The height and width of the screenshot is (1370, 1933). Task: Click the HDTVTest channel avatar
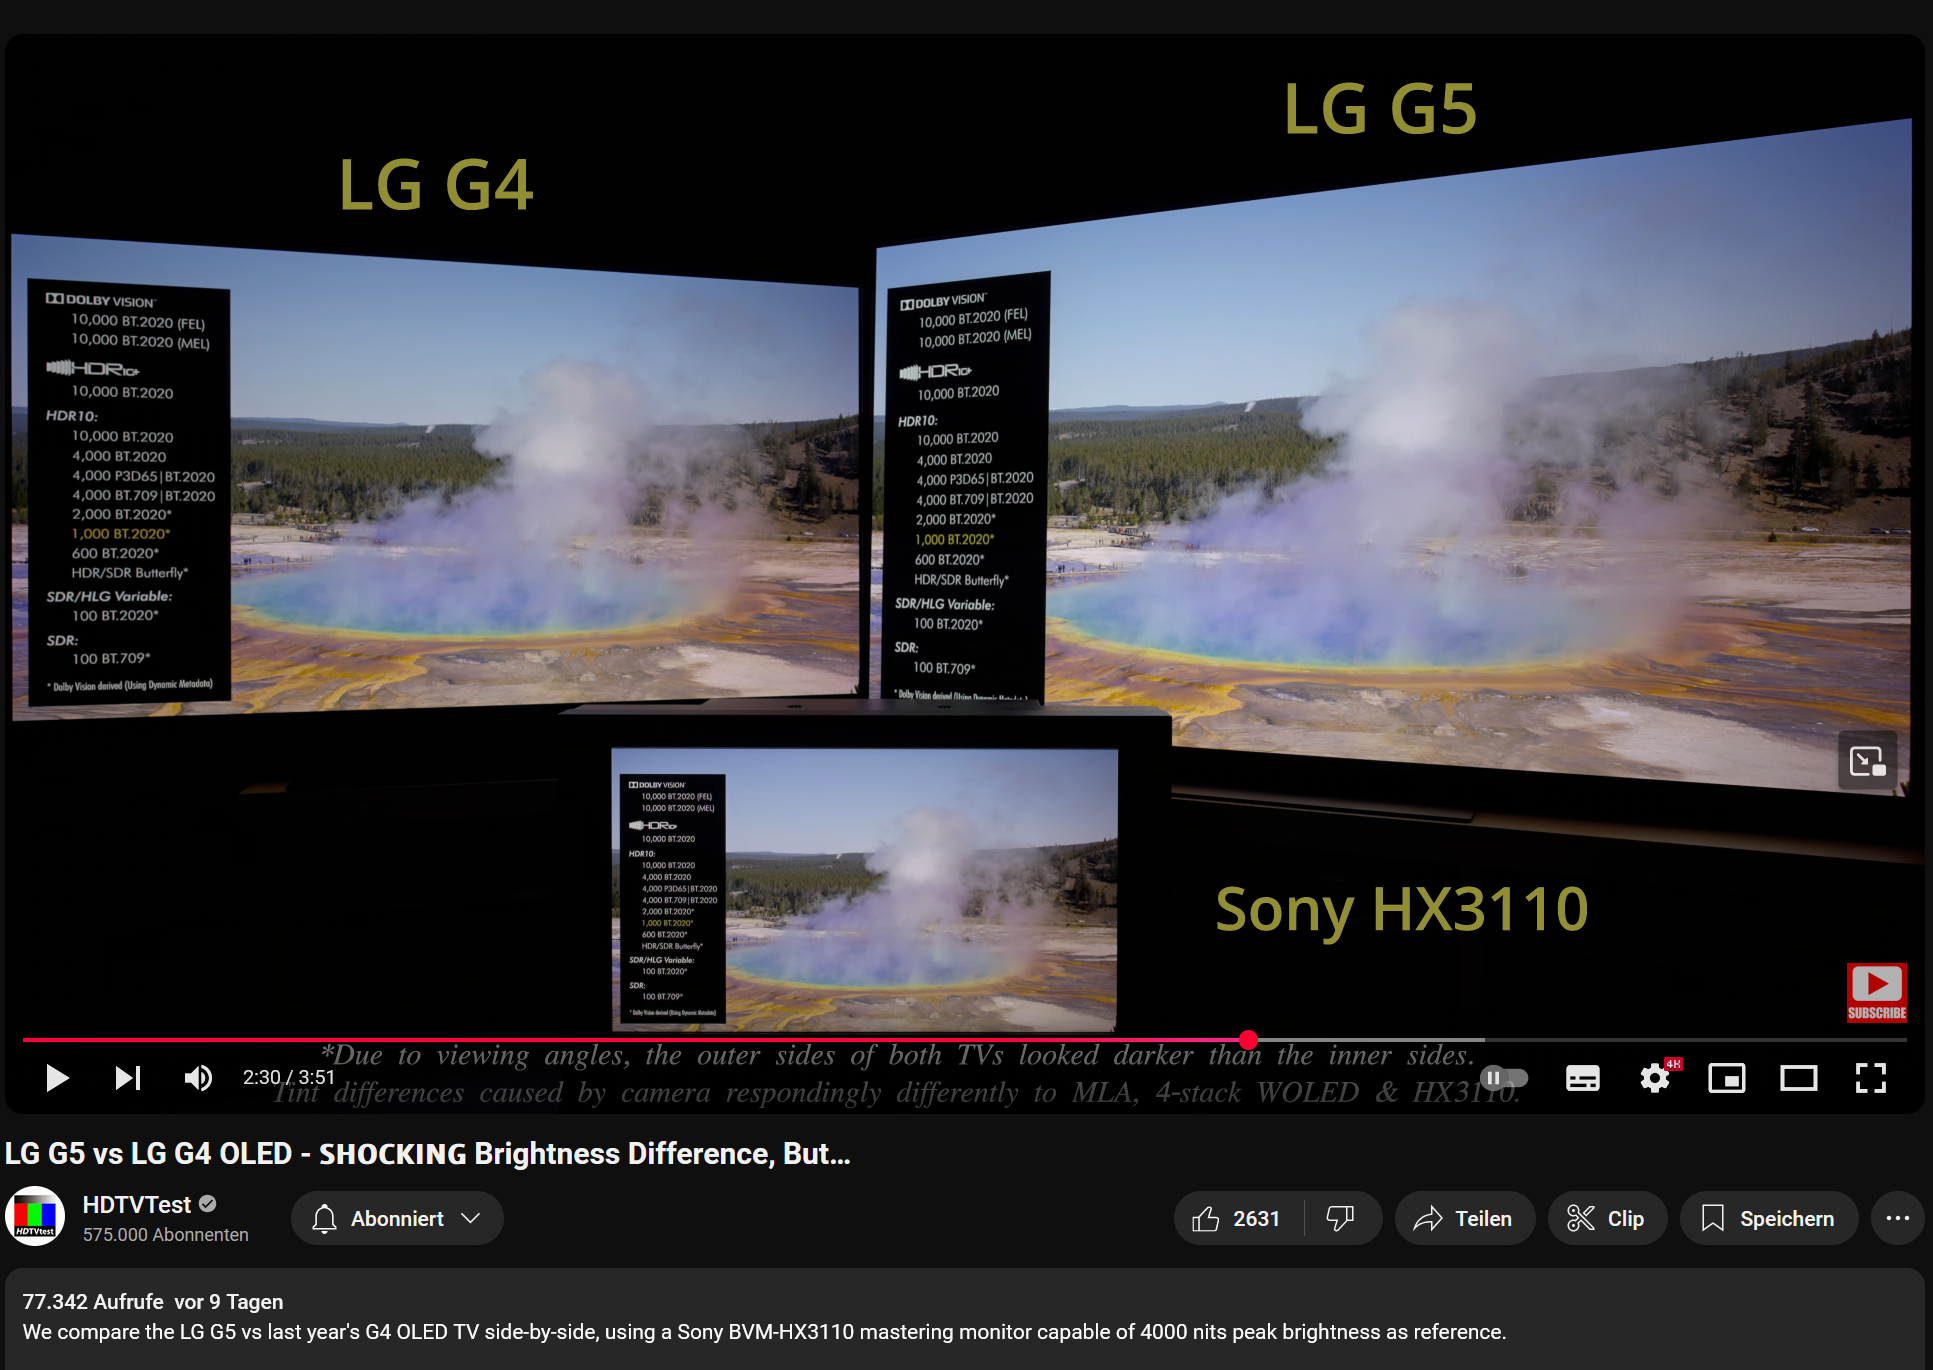pos(35,1216)
